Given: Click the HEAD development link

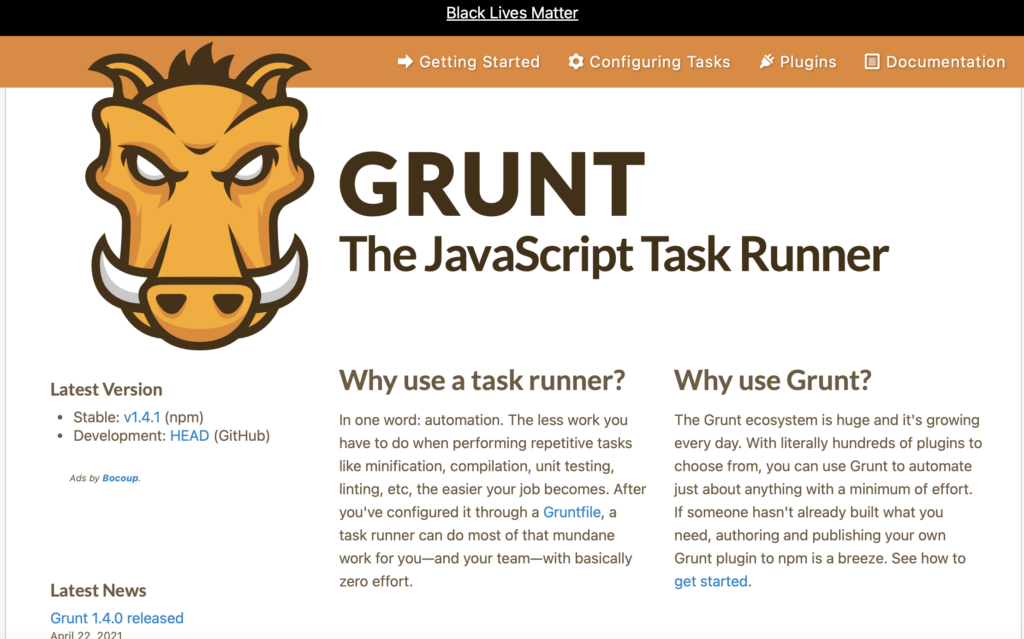Looking at the screenshot, I should (x=190, y=435).
